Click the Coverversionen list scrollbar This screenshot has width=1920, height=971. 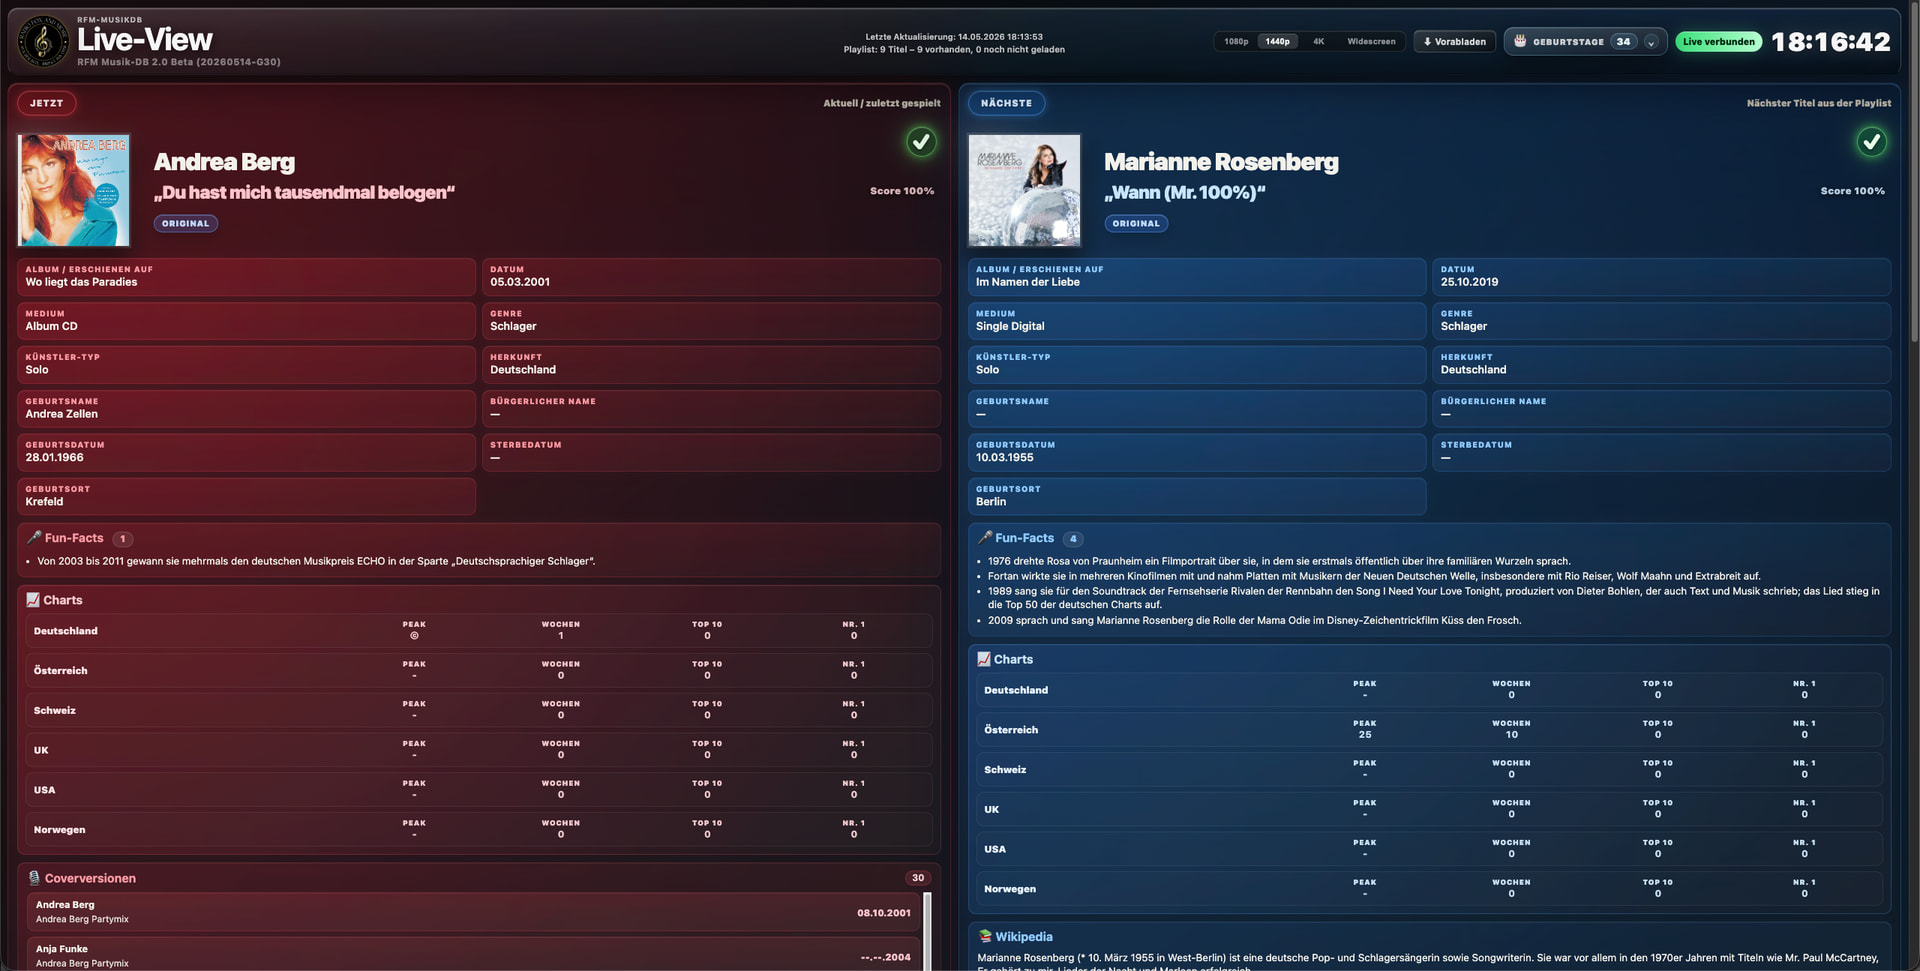(x=927, y=931)
